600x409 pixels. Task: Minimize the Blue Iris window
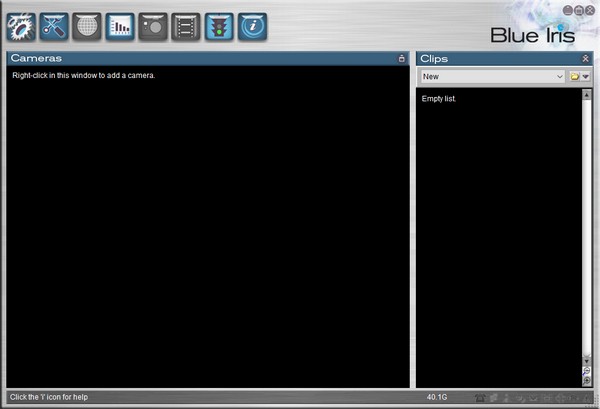click(568, 10)
